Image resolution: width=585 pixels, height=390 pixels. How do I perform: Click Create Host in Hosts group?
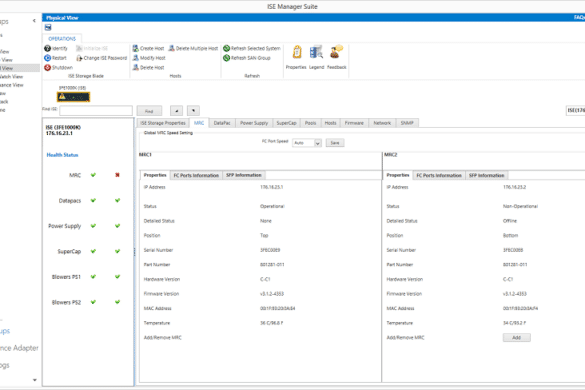148,48
